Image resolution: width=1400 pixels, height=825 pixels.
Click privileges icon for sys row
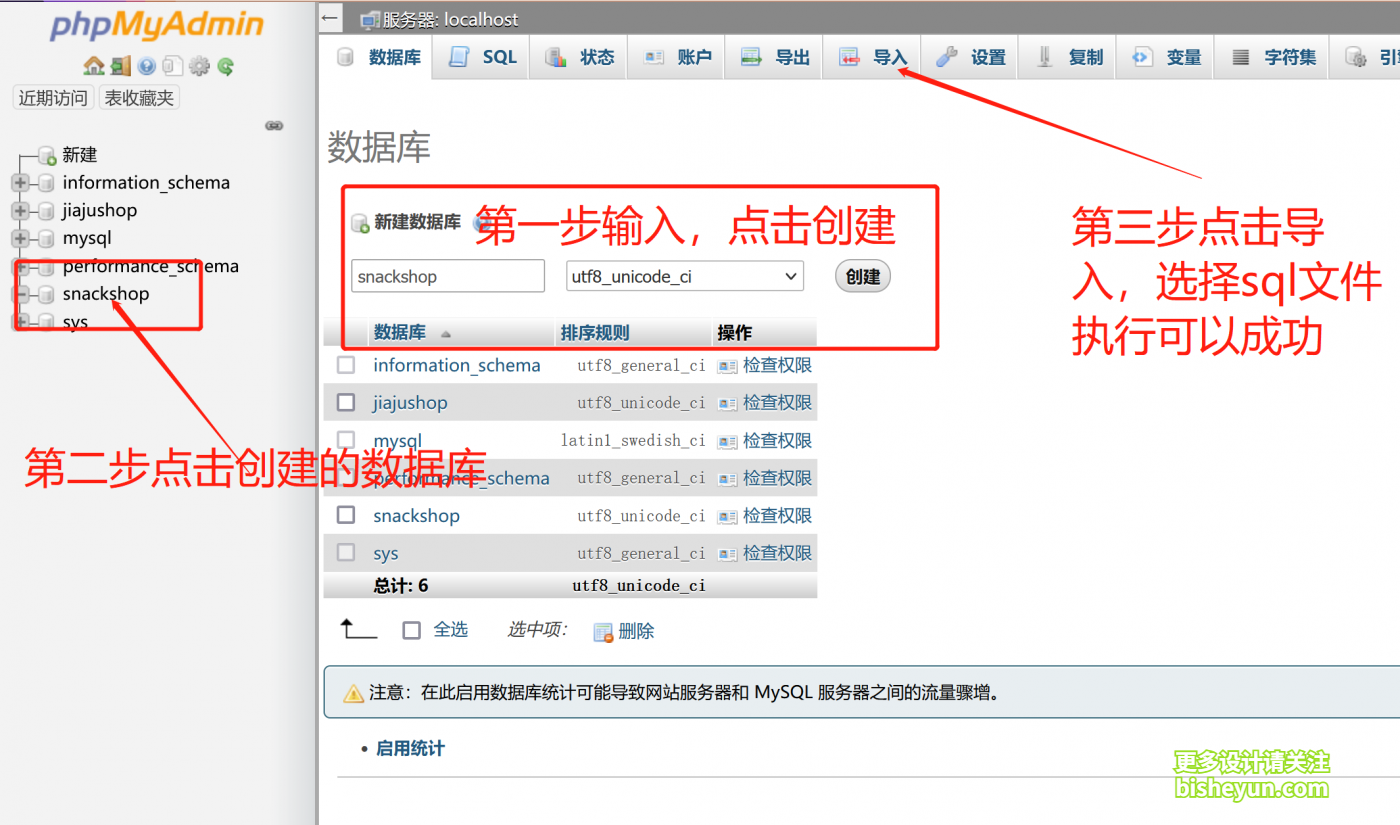tap(727, 553)
